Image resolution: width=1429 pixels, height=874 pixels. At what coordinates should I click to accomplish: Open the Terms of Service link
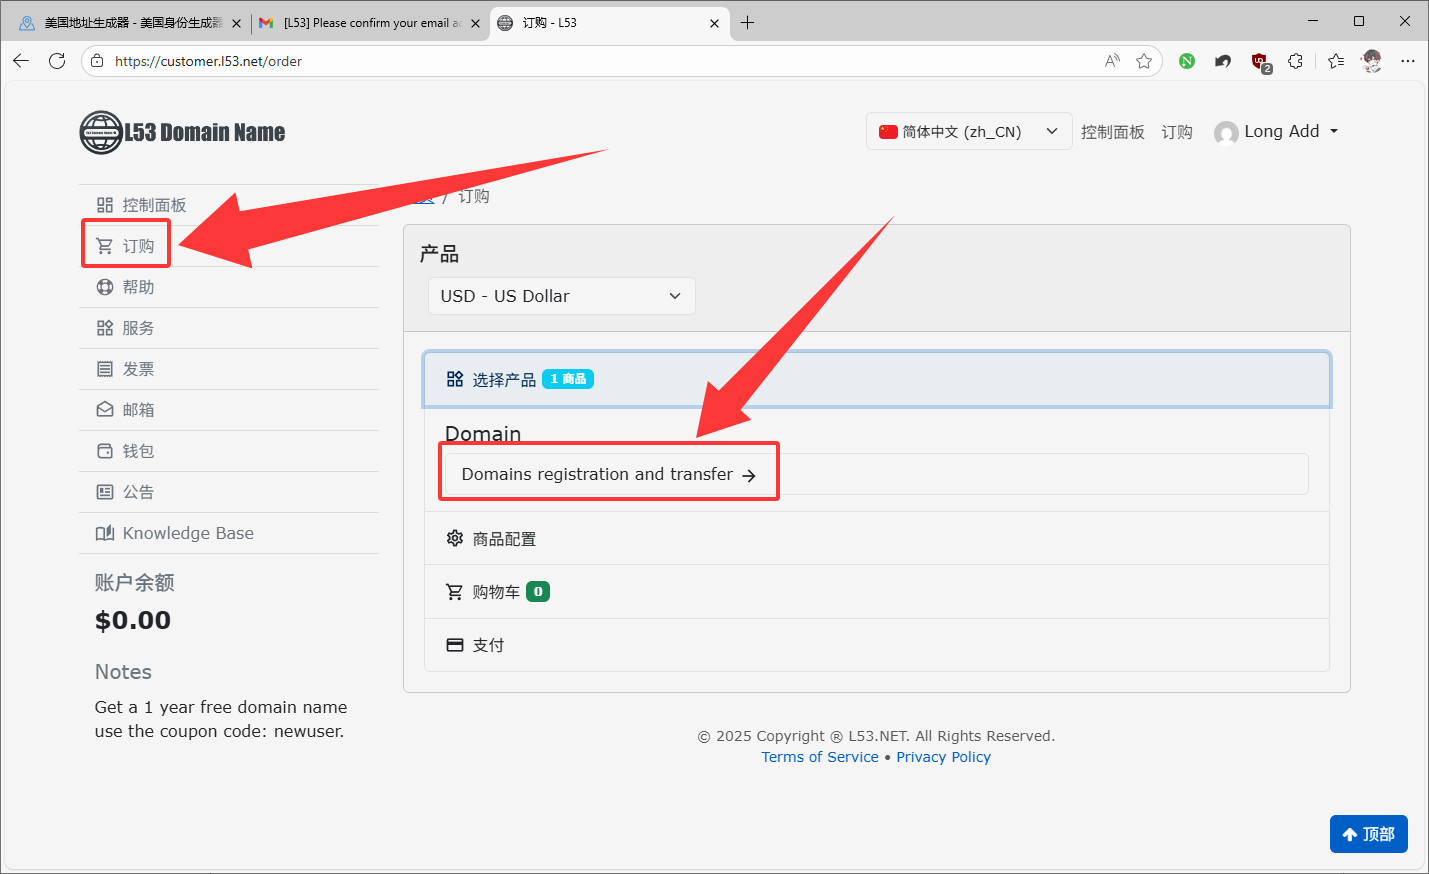pos(819,757)
